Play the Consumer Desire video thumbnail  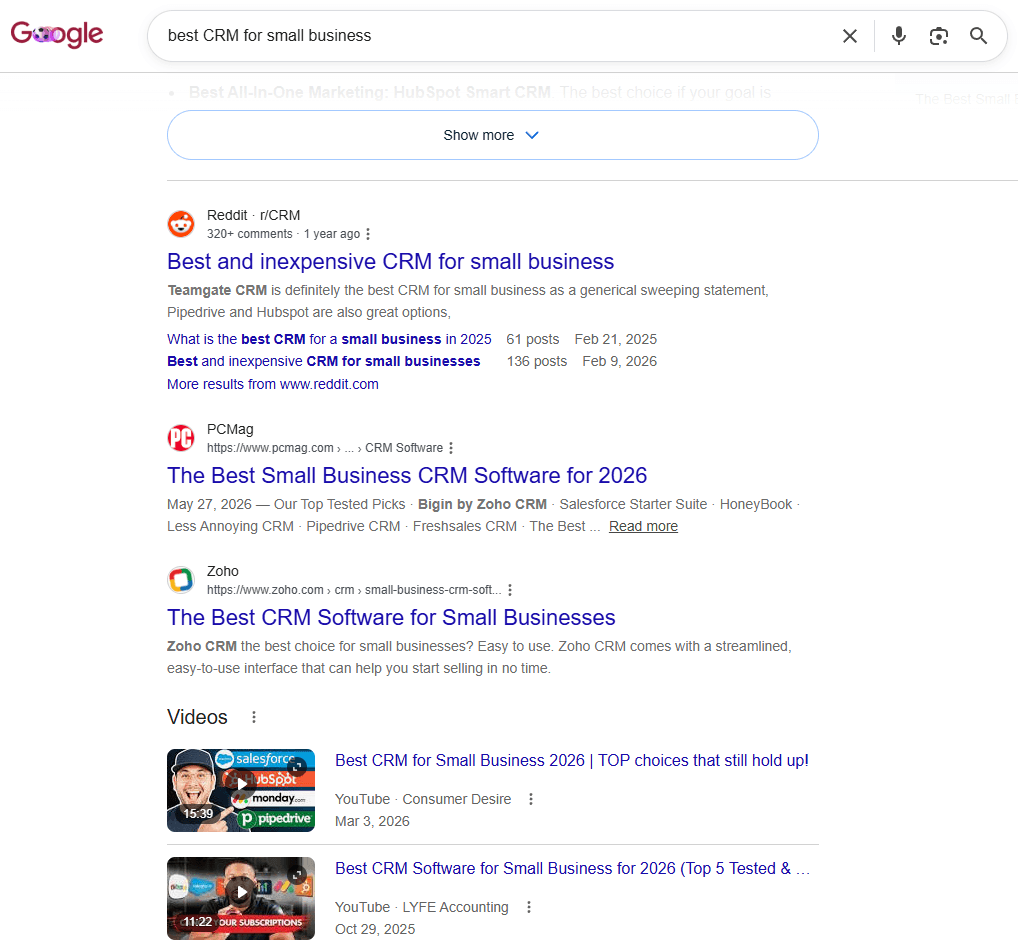[241, 791]
